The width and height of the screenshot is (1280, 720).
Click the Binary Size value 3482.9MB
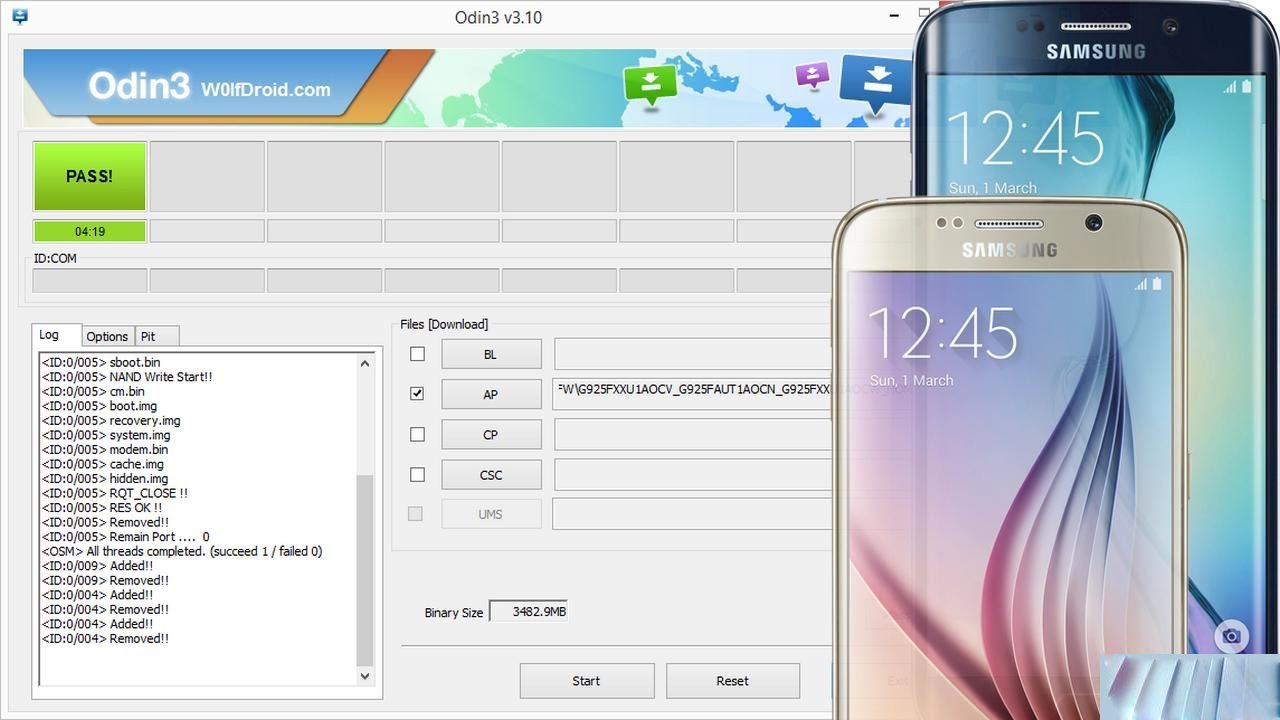point(529,611)
